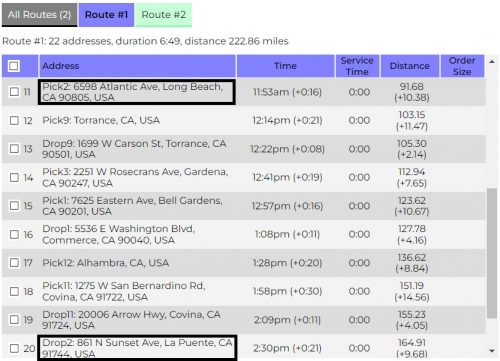Switch to the Route #2 tab
The height and width of the screenshot is (361, 500).
tap(163, 15)
